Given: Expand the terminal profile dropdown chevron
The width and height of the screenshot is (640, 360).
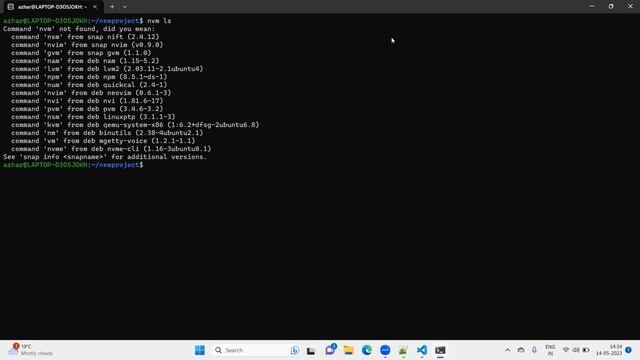Looking at the screenshot, I should (x=124, y=7).
